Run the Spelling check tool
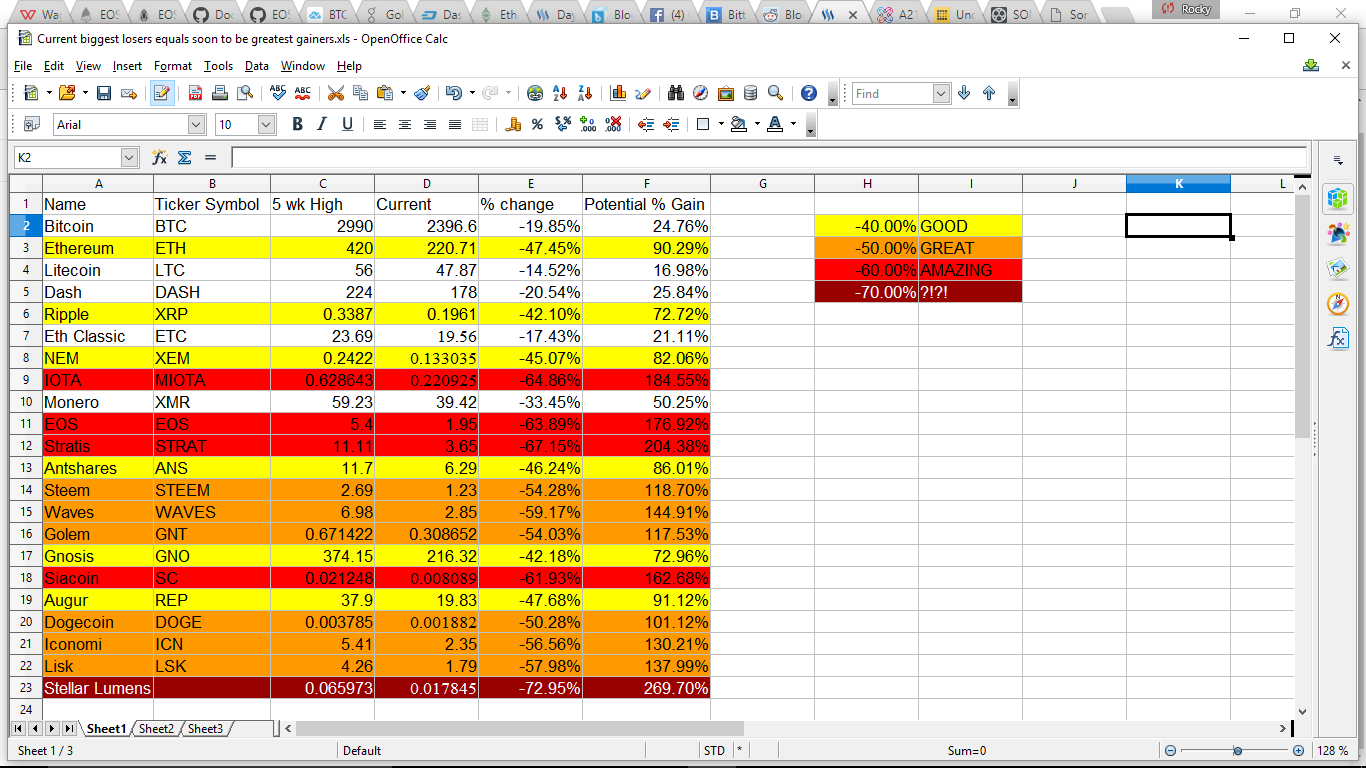 [x=279, y=93]
